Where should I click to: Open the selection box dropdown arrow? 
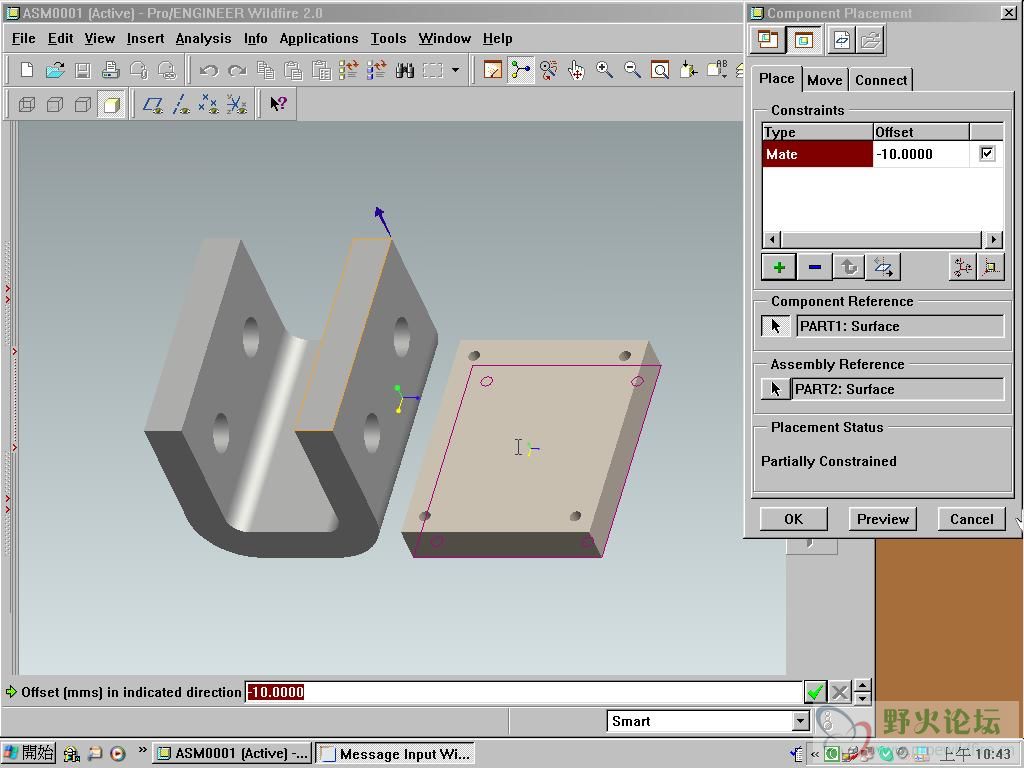click(x=455, y=69)
